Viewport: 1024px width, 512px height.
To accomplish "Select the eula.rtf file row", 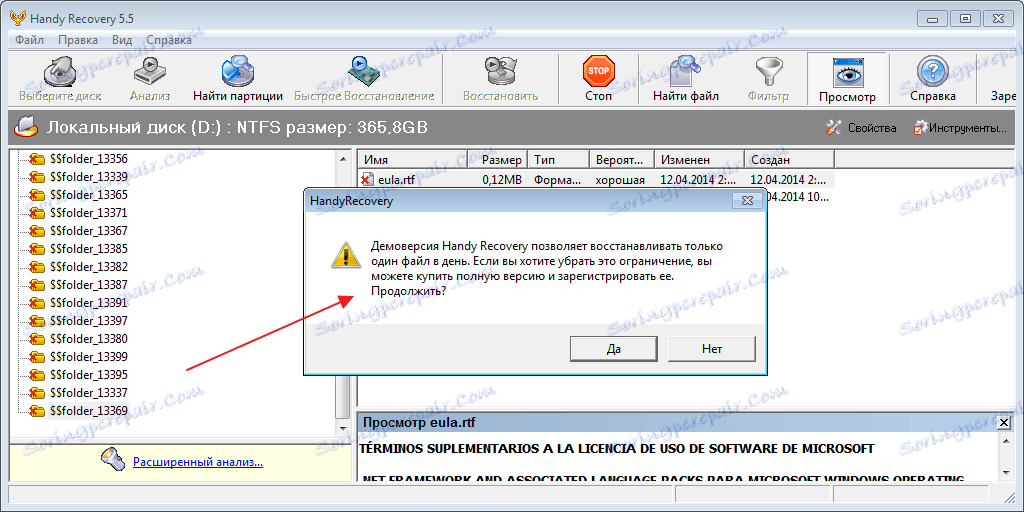I will [596, 180].
